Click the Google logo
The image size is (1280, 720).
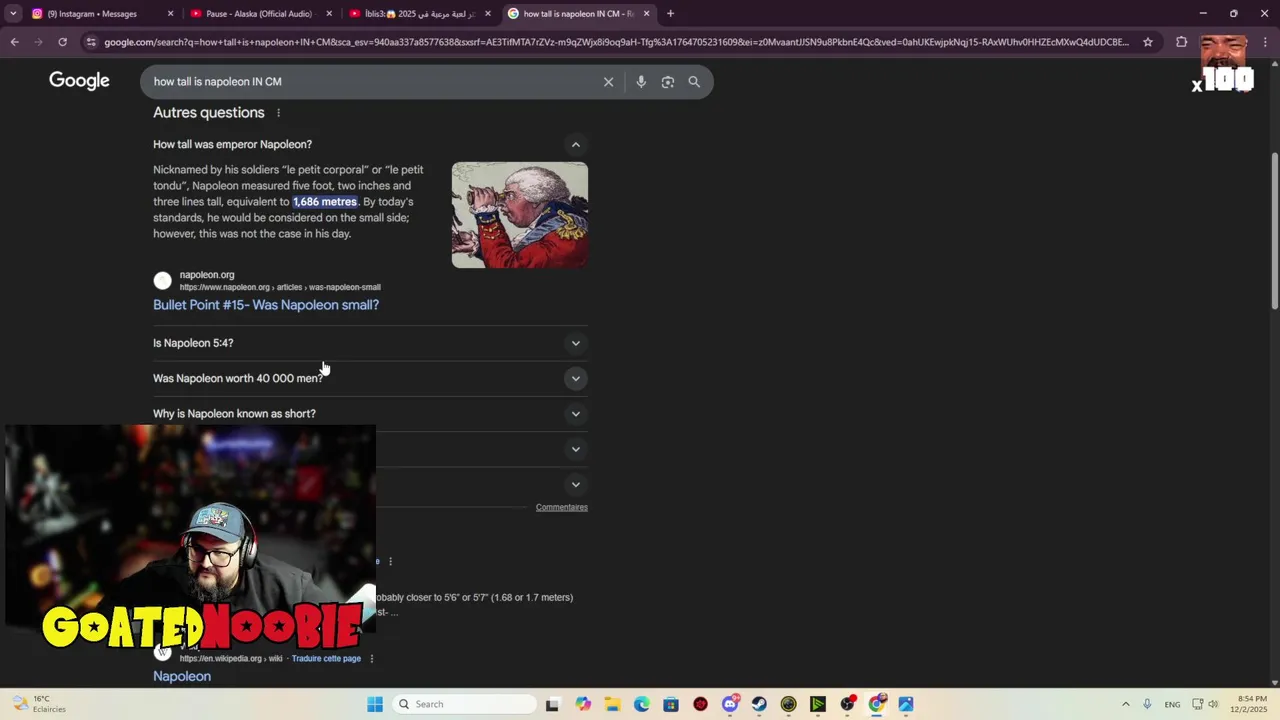pyautogui.click(x=79, y=81)
